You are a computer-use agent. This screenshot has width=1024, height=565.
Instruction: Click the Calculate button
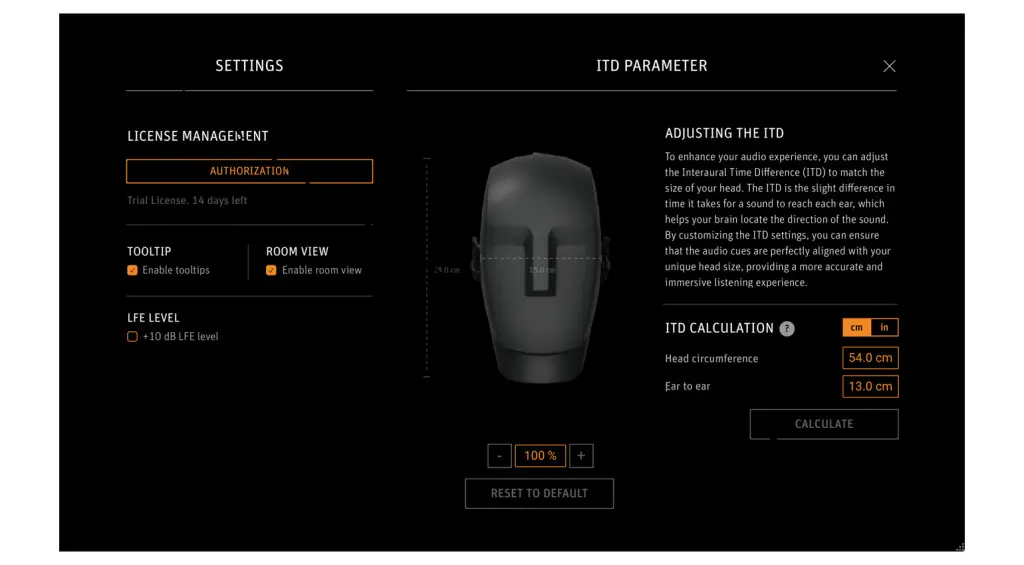pos(824,424)
